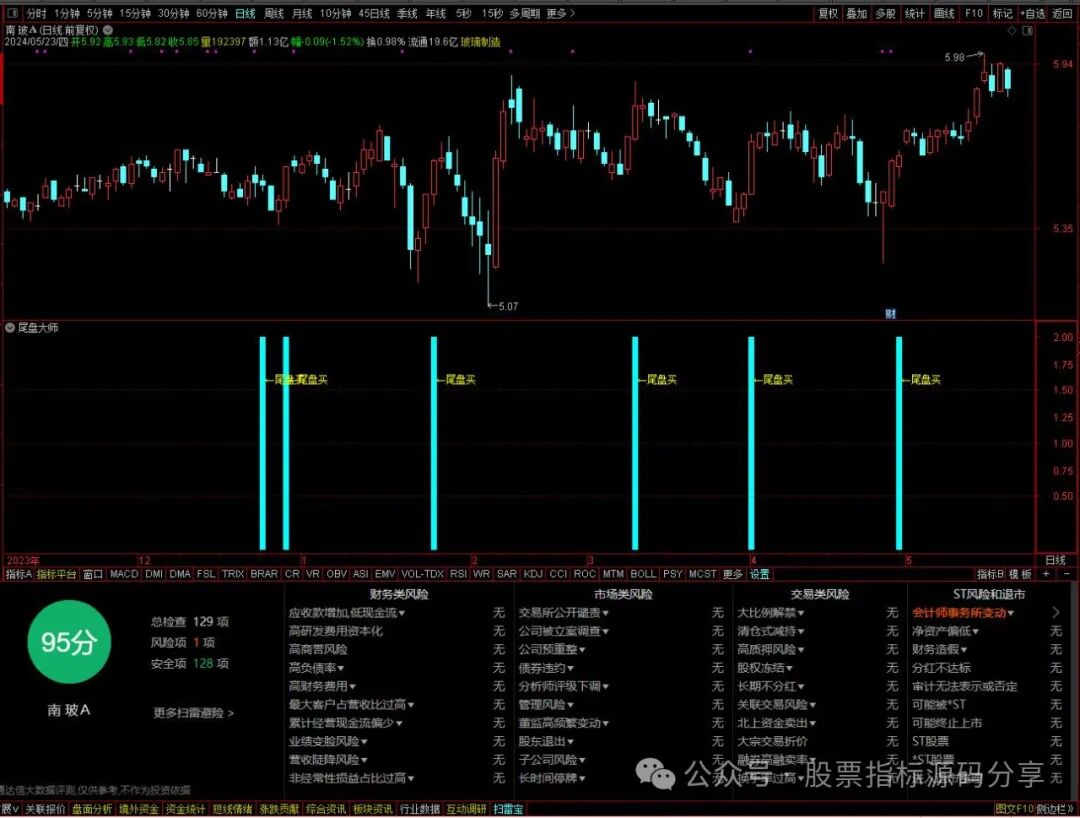Viewport: 1080px width, 818px height.
Task: Select the 多周期 multi-period view
Action: 525,13
